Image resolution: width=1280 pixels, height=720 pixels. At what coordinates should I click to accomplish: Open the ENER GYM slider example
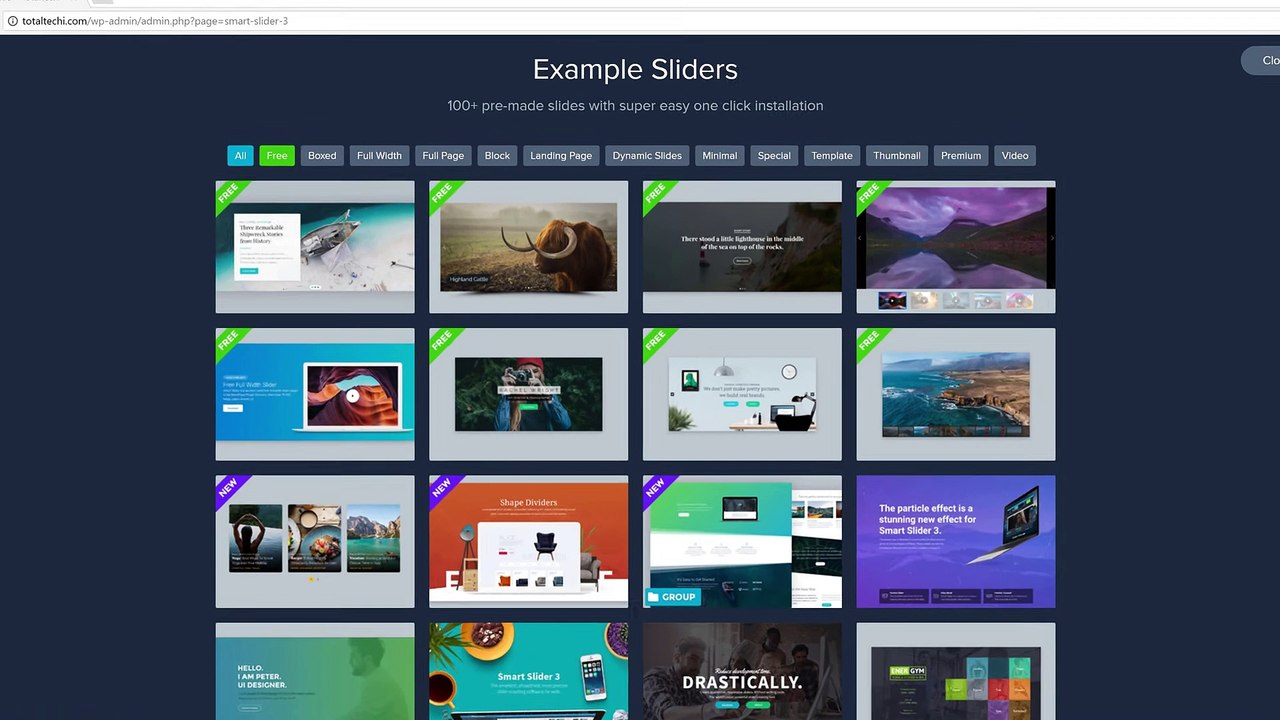956,671
